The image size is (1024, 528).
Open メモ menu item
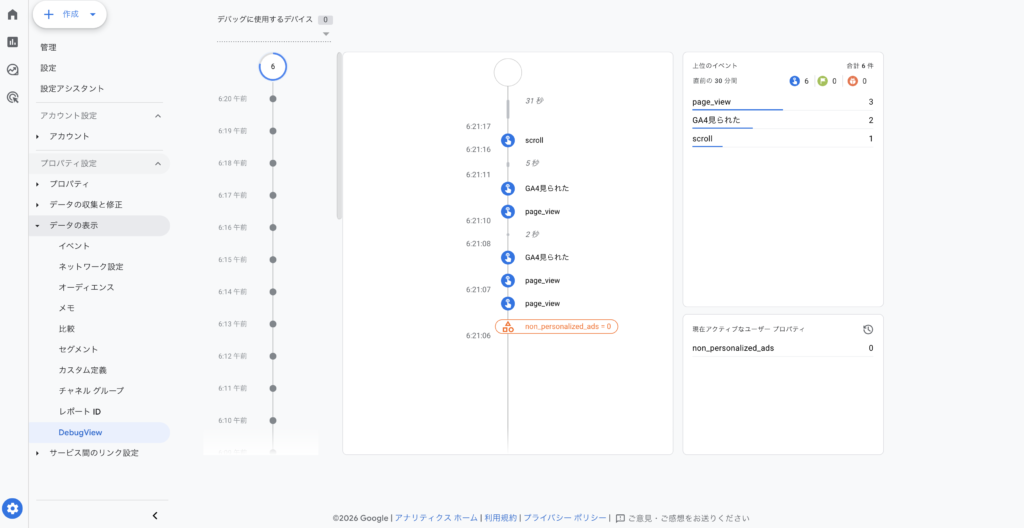pyautogui.click(x=67, y=308)
